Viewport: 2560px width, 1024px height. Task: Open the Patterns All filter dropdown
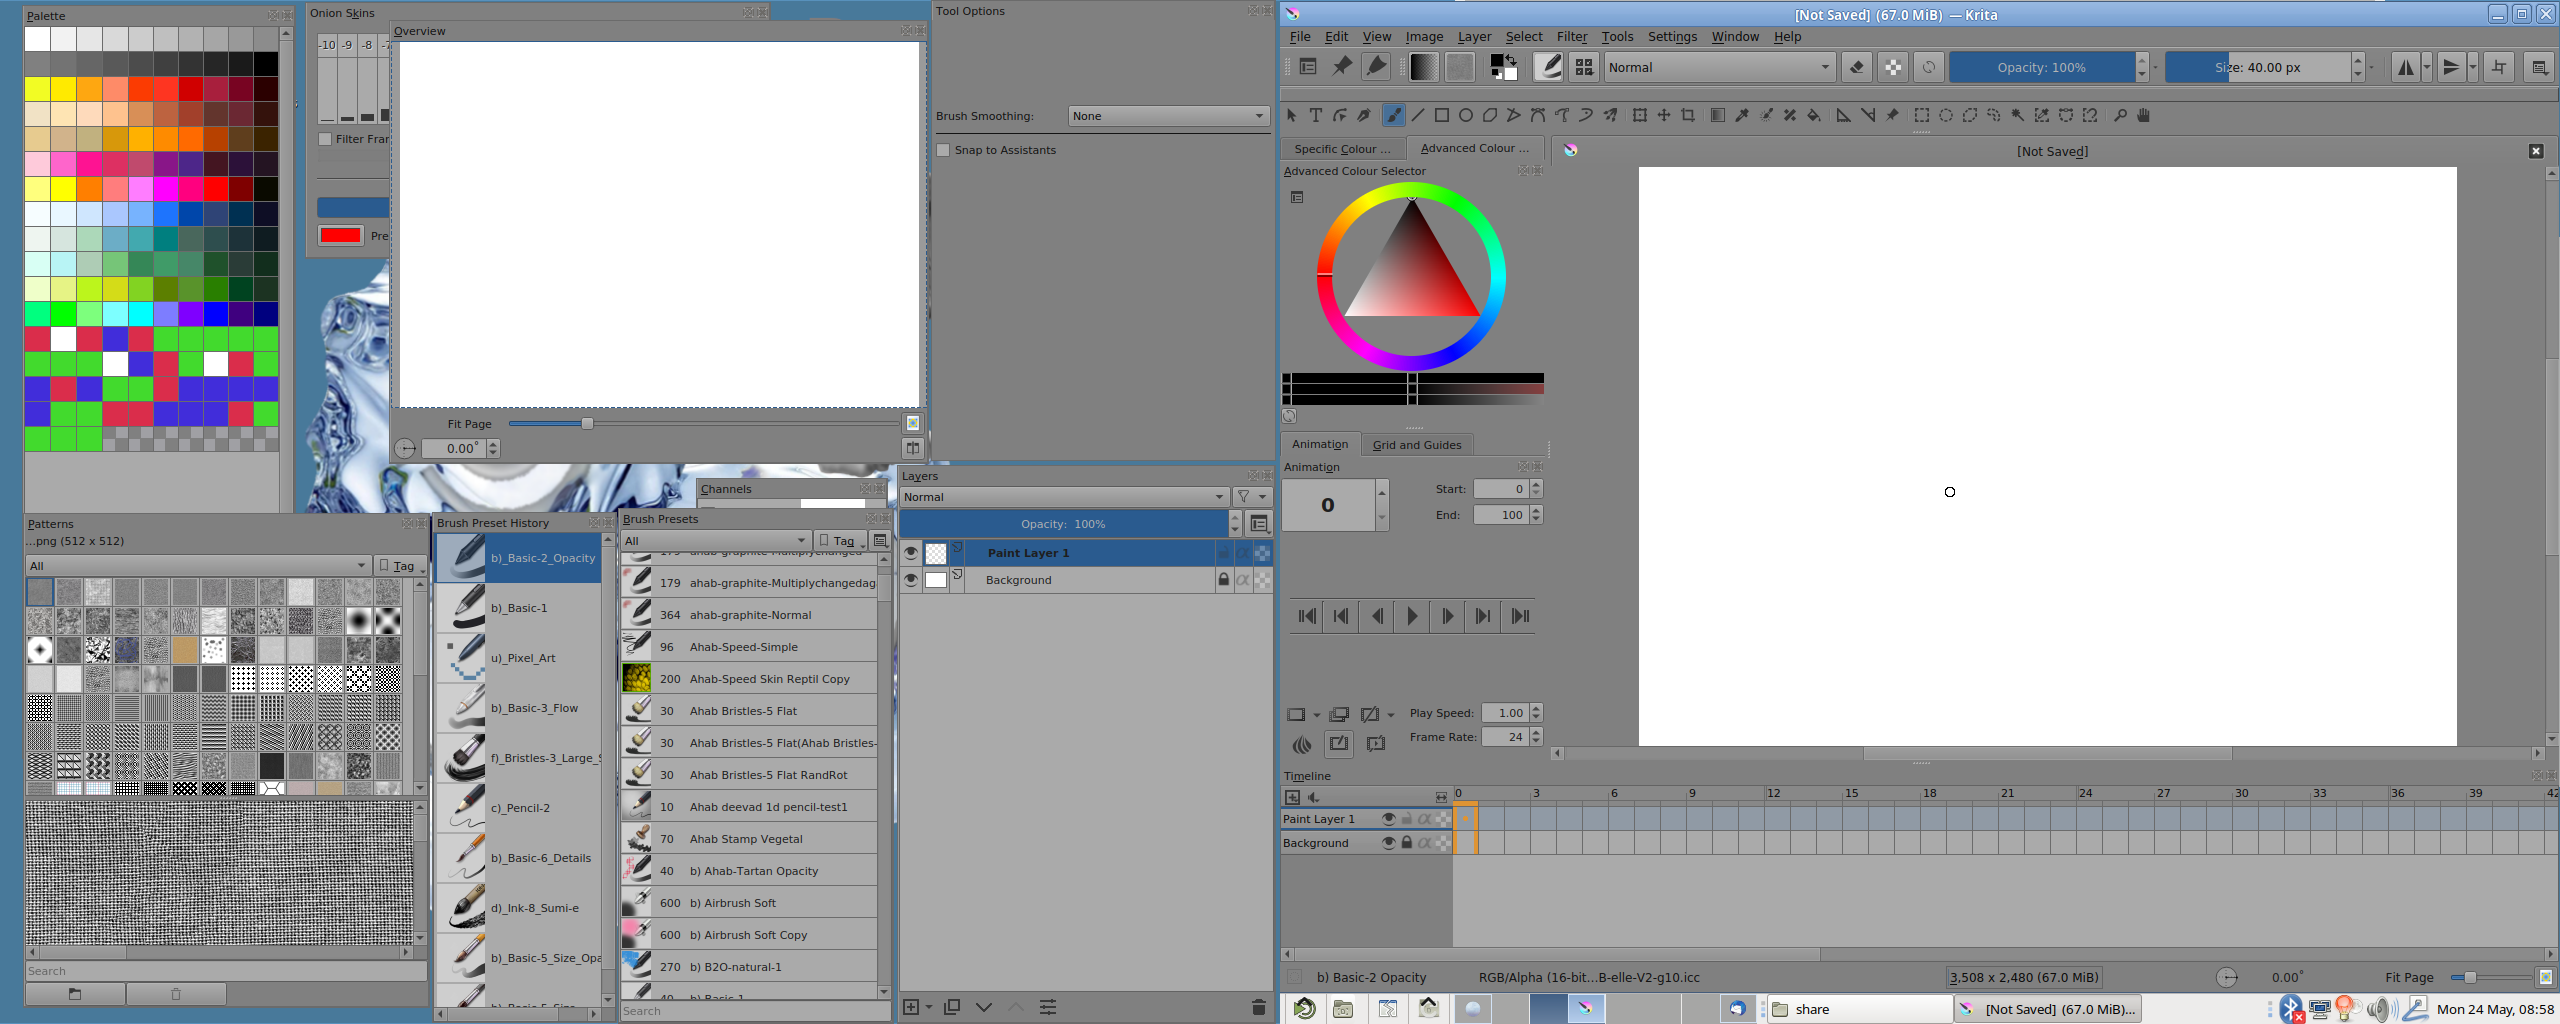tap(198, 566)
